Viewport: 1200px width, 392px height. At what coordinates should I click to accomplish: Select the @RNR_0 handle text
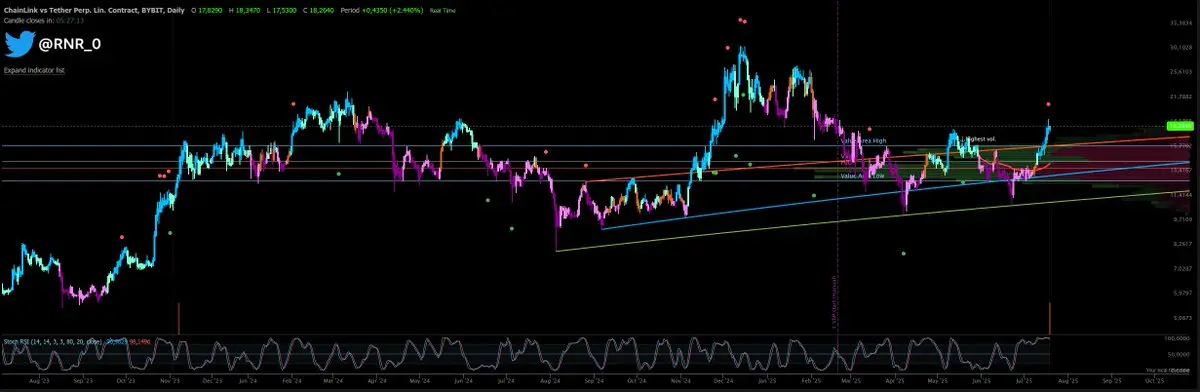pyautogui.click(x=70, y=45)
